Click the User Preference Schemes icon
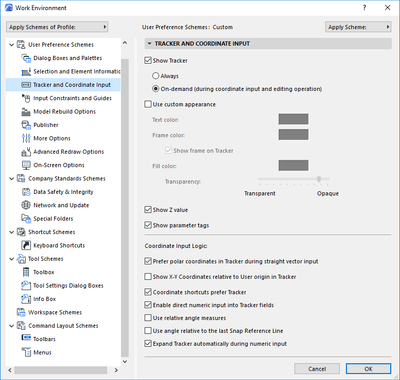Image resolution: width=400 pixels, height=380 pixels. pyautogui.click(x=21, y=45)
